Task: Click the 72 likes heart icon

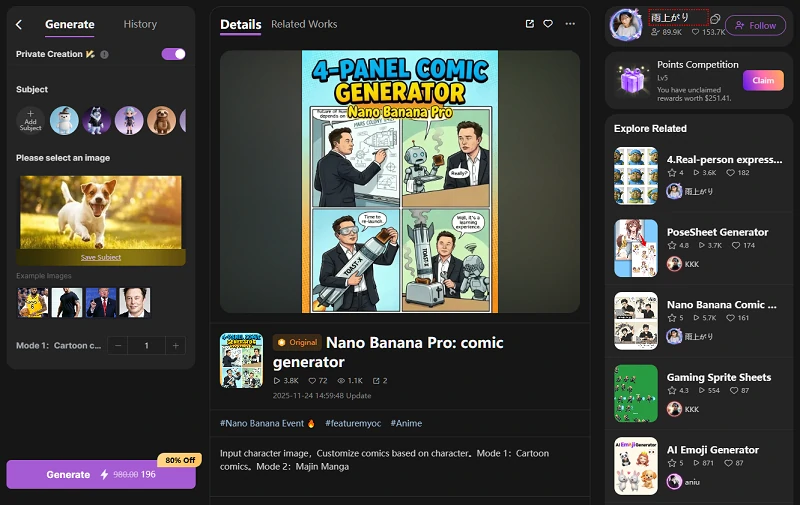Action: pyautogui.click(x=312, y=381)
